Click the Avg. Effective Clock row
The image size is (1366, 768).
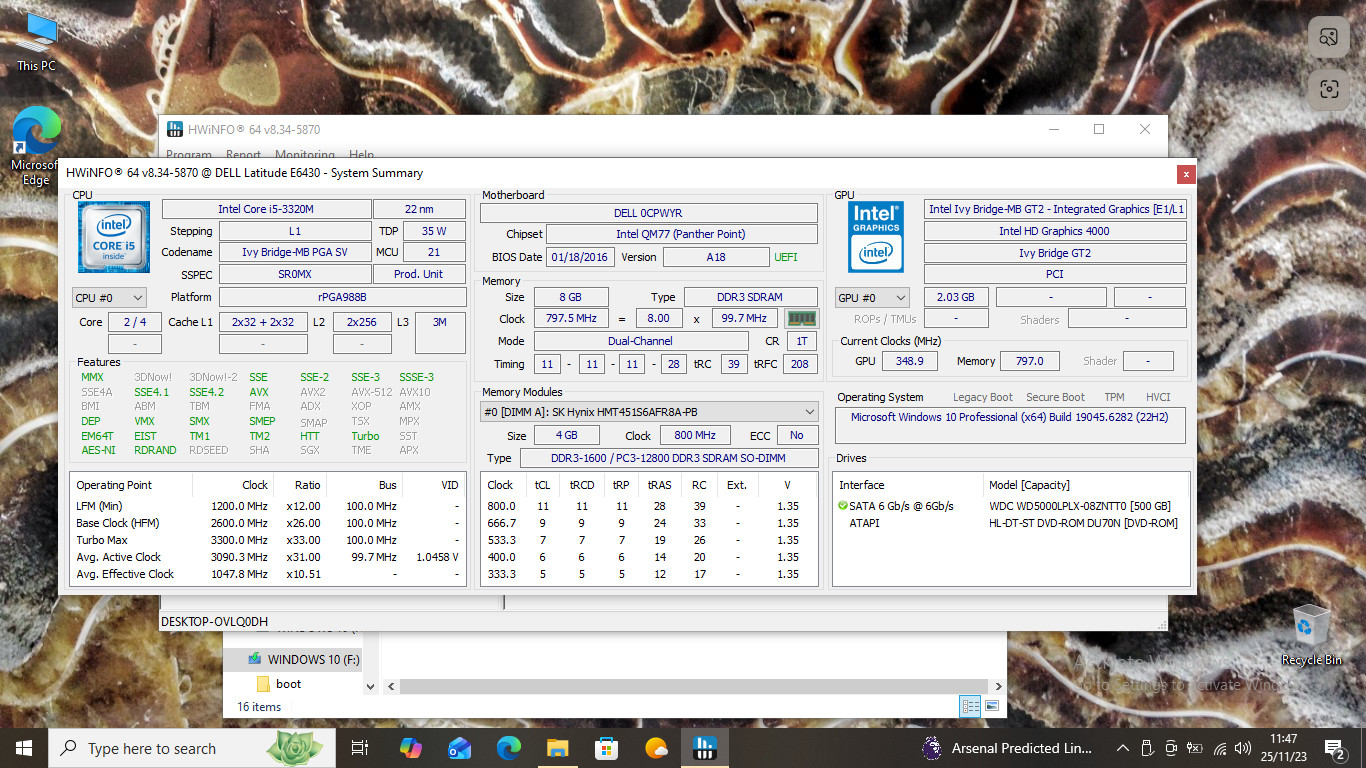click(x=267, y=574)
